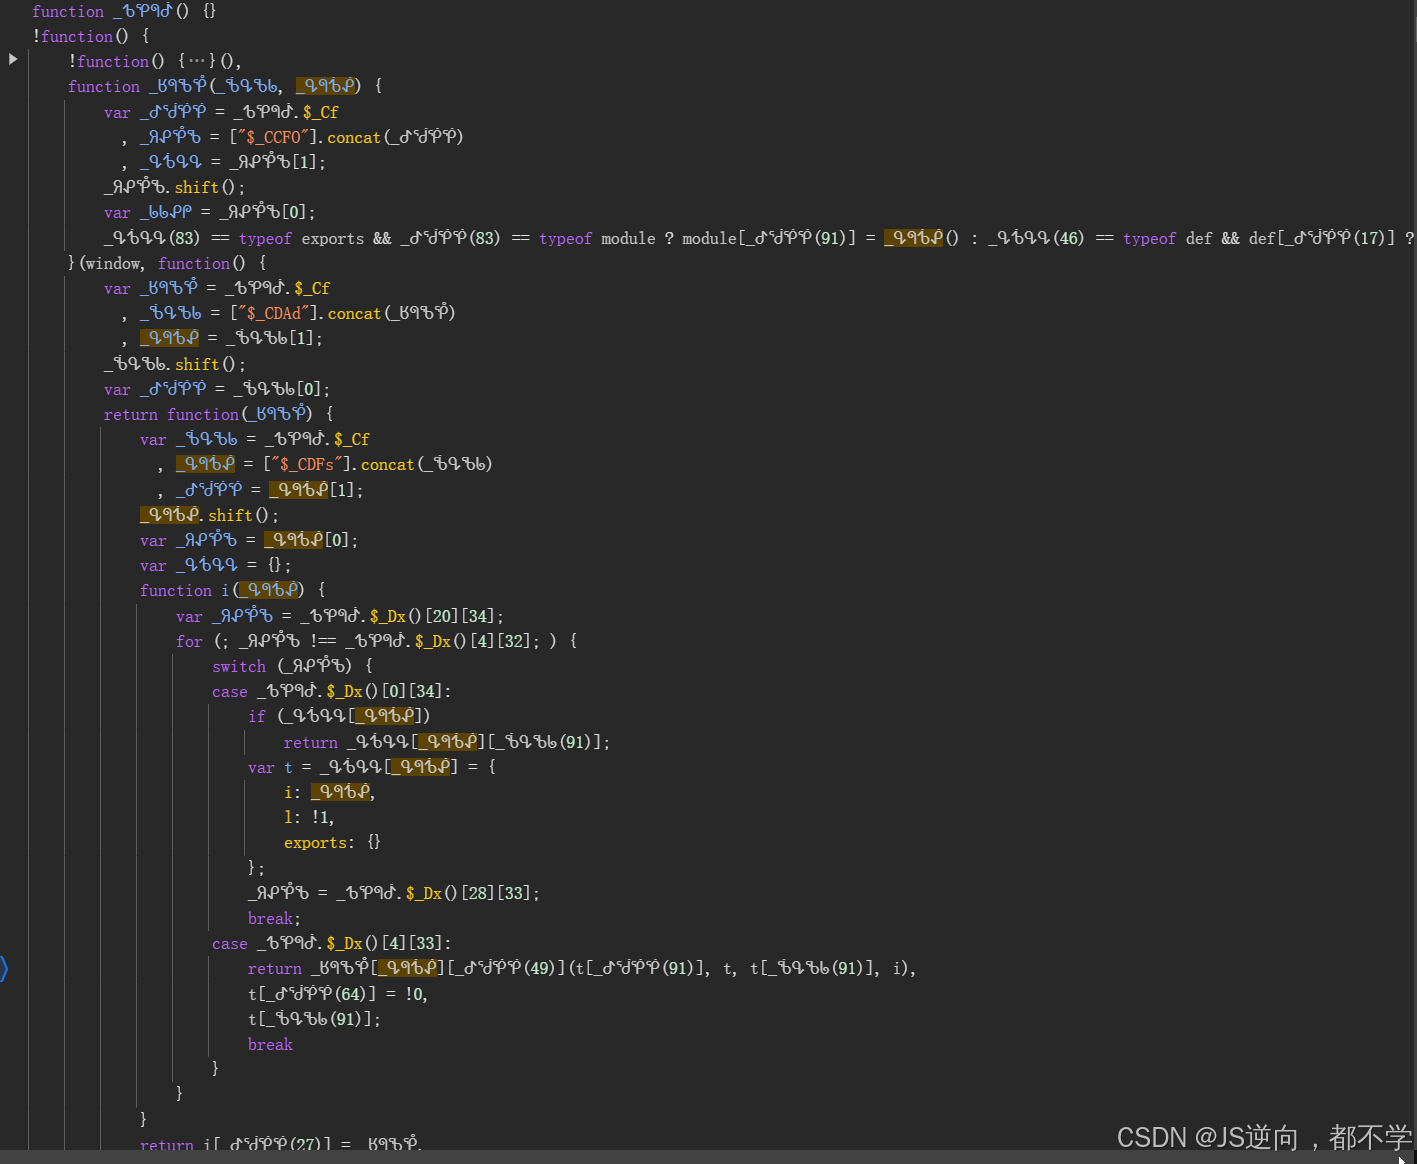Click the "(64)" call argument
Image resolution: width=1417 pixels, height=1164 pixels.
tap(351, 994)
